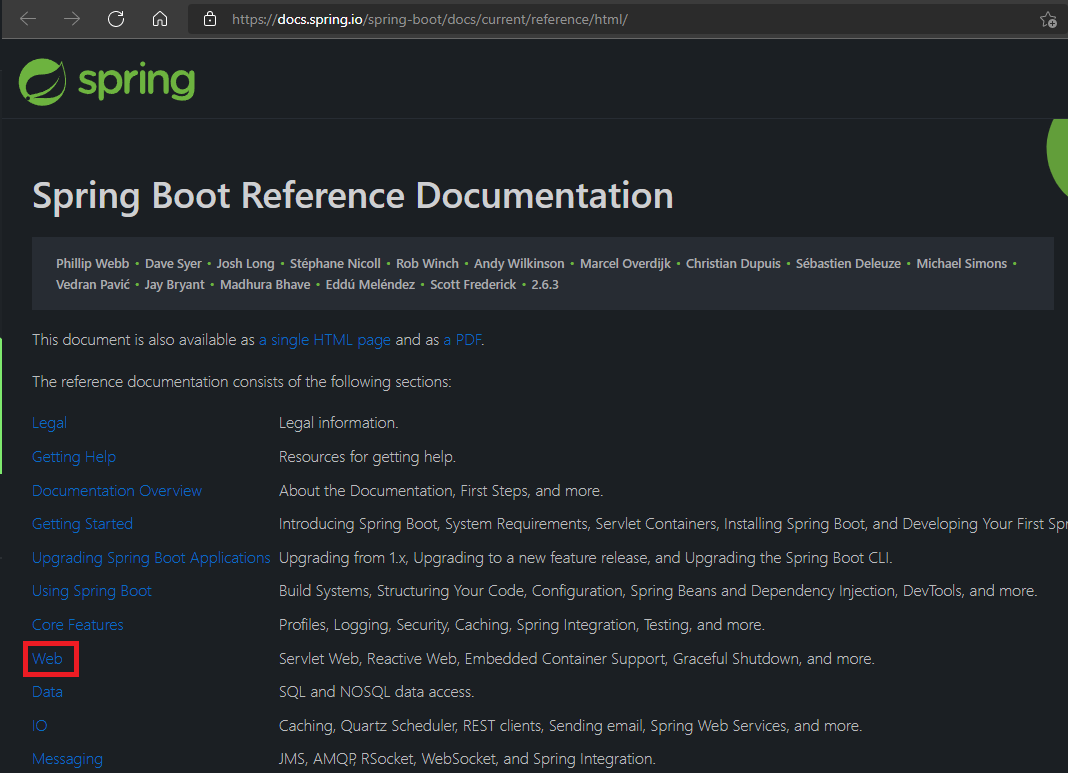Open the PDF version link
Viewport: 1068px width, 773px height.
tap(462, 340)
